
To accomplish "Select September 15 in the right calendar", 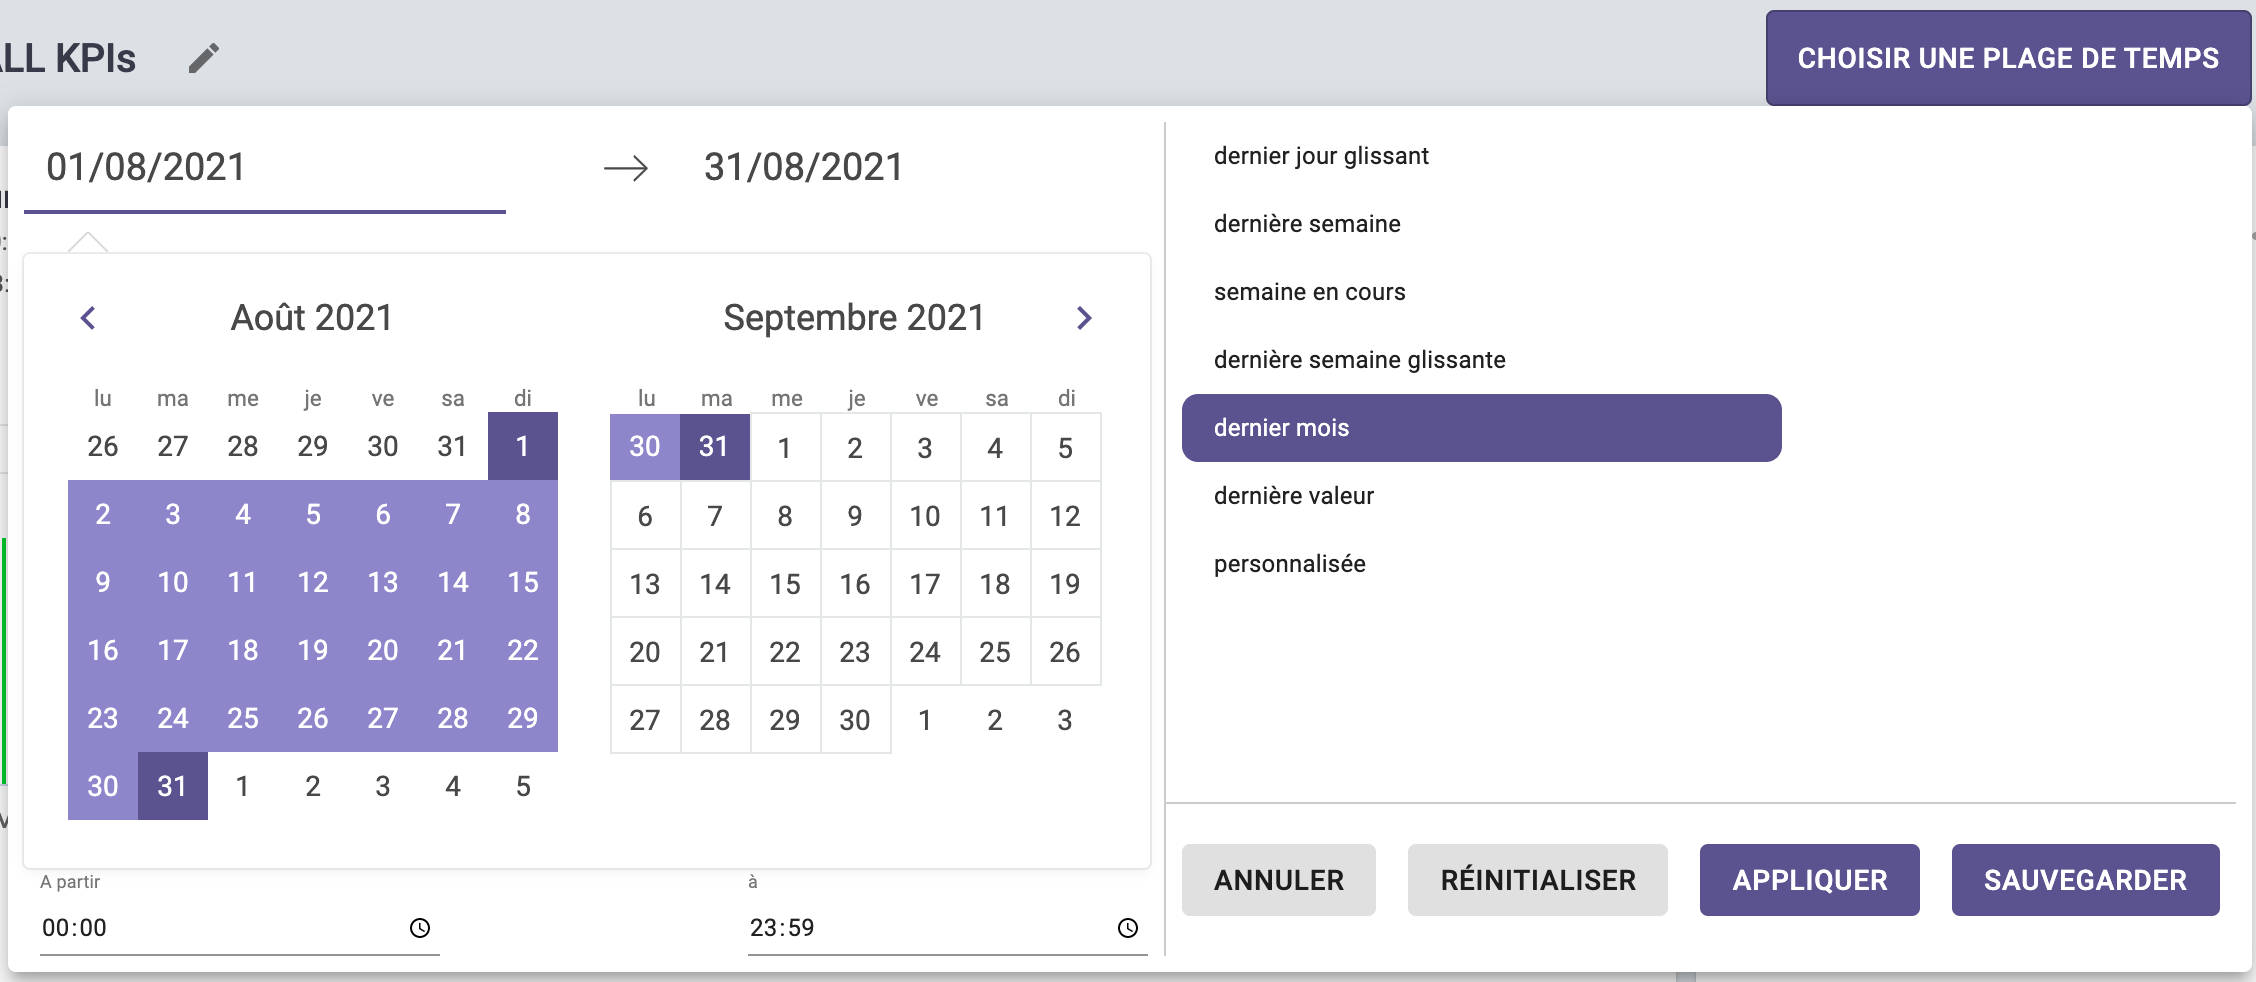I will (x=785, y=584).
